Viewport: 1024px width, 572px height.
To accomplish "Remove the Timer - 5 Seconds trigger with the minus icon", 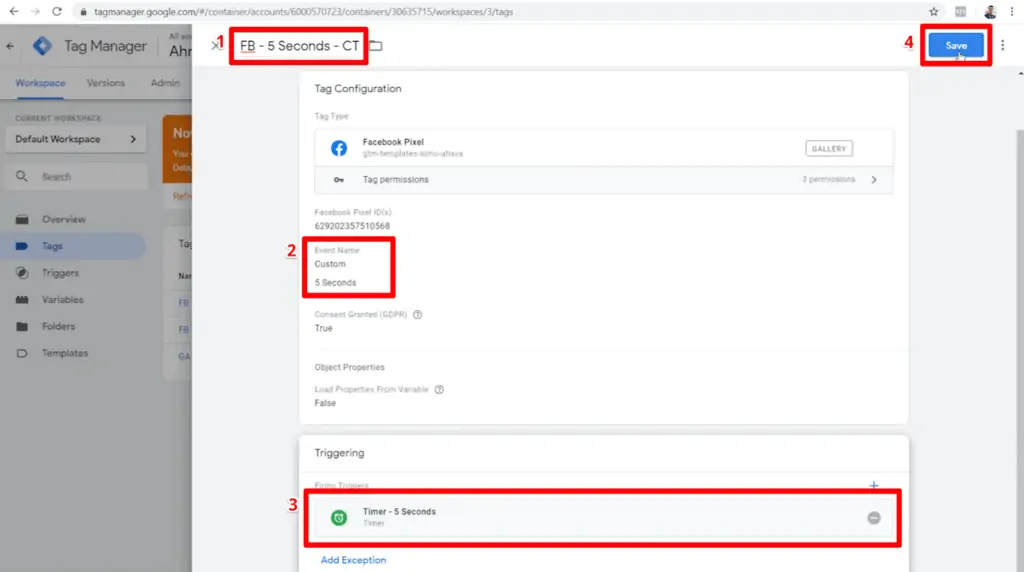I will 874,518.
